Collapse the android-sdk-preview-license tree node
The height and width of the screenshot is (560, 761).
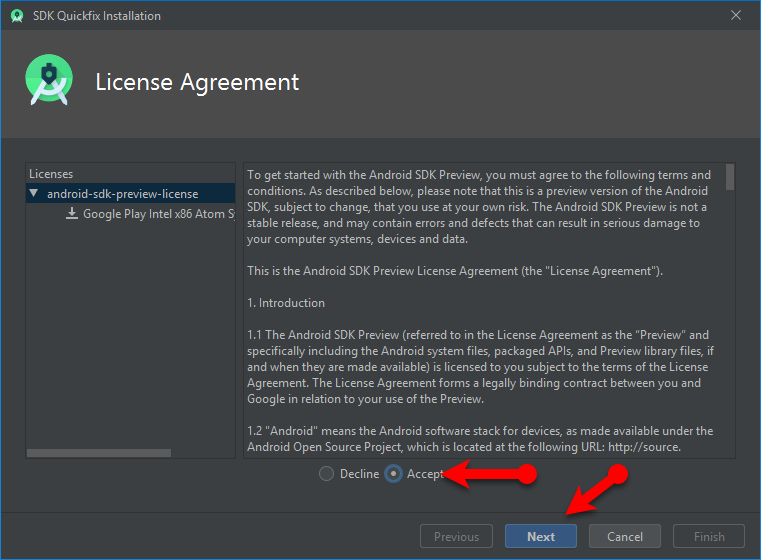(35, 194)
